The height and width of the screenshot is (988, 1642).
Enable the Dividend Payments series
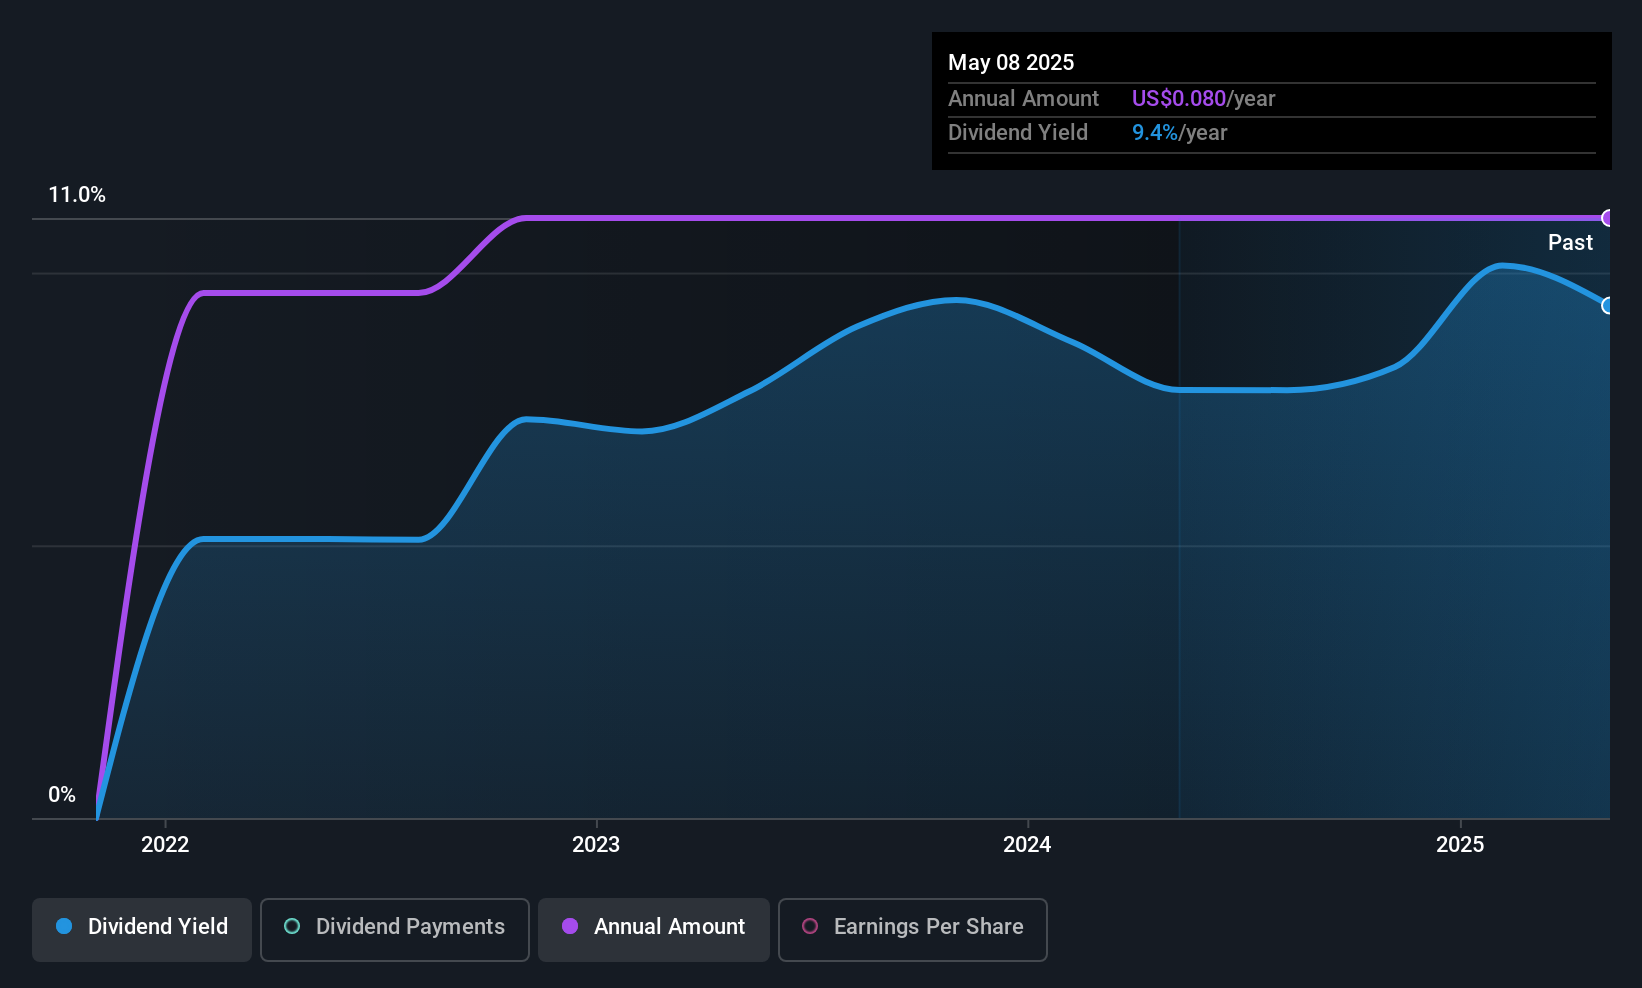click(x=395, y=929)
